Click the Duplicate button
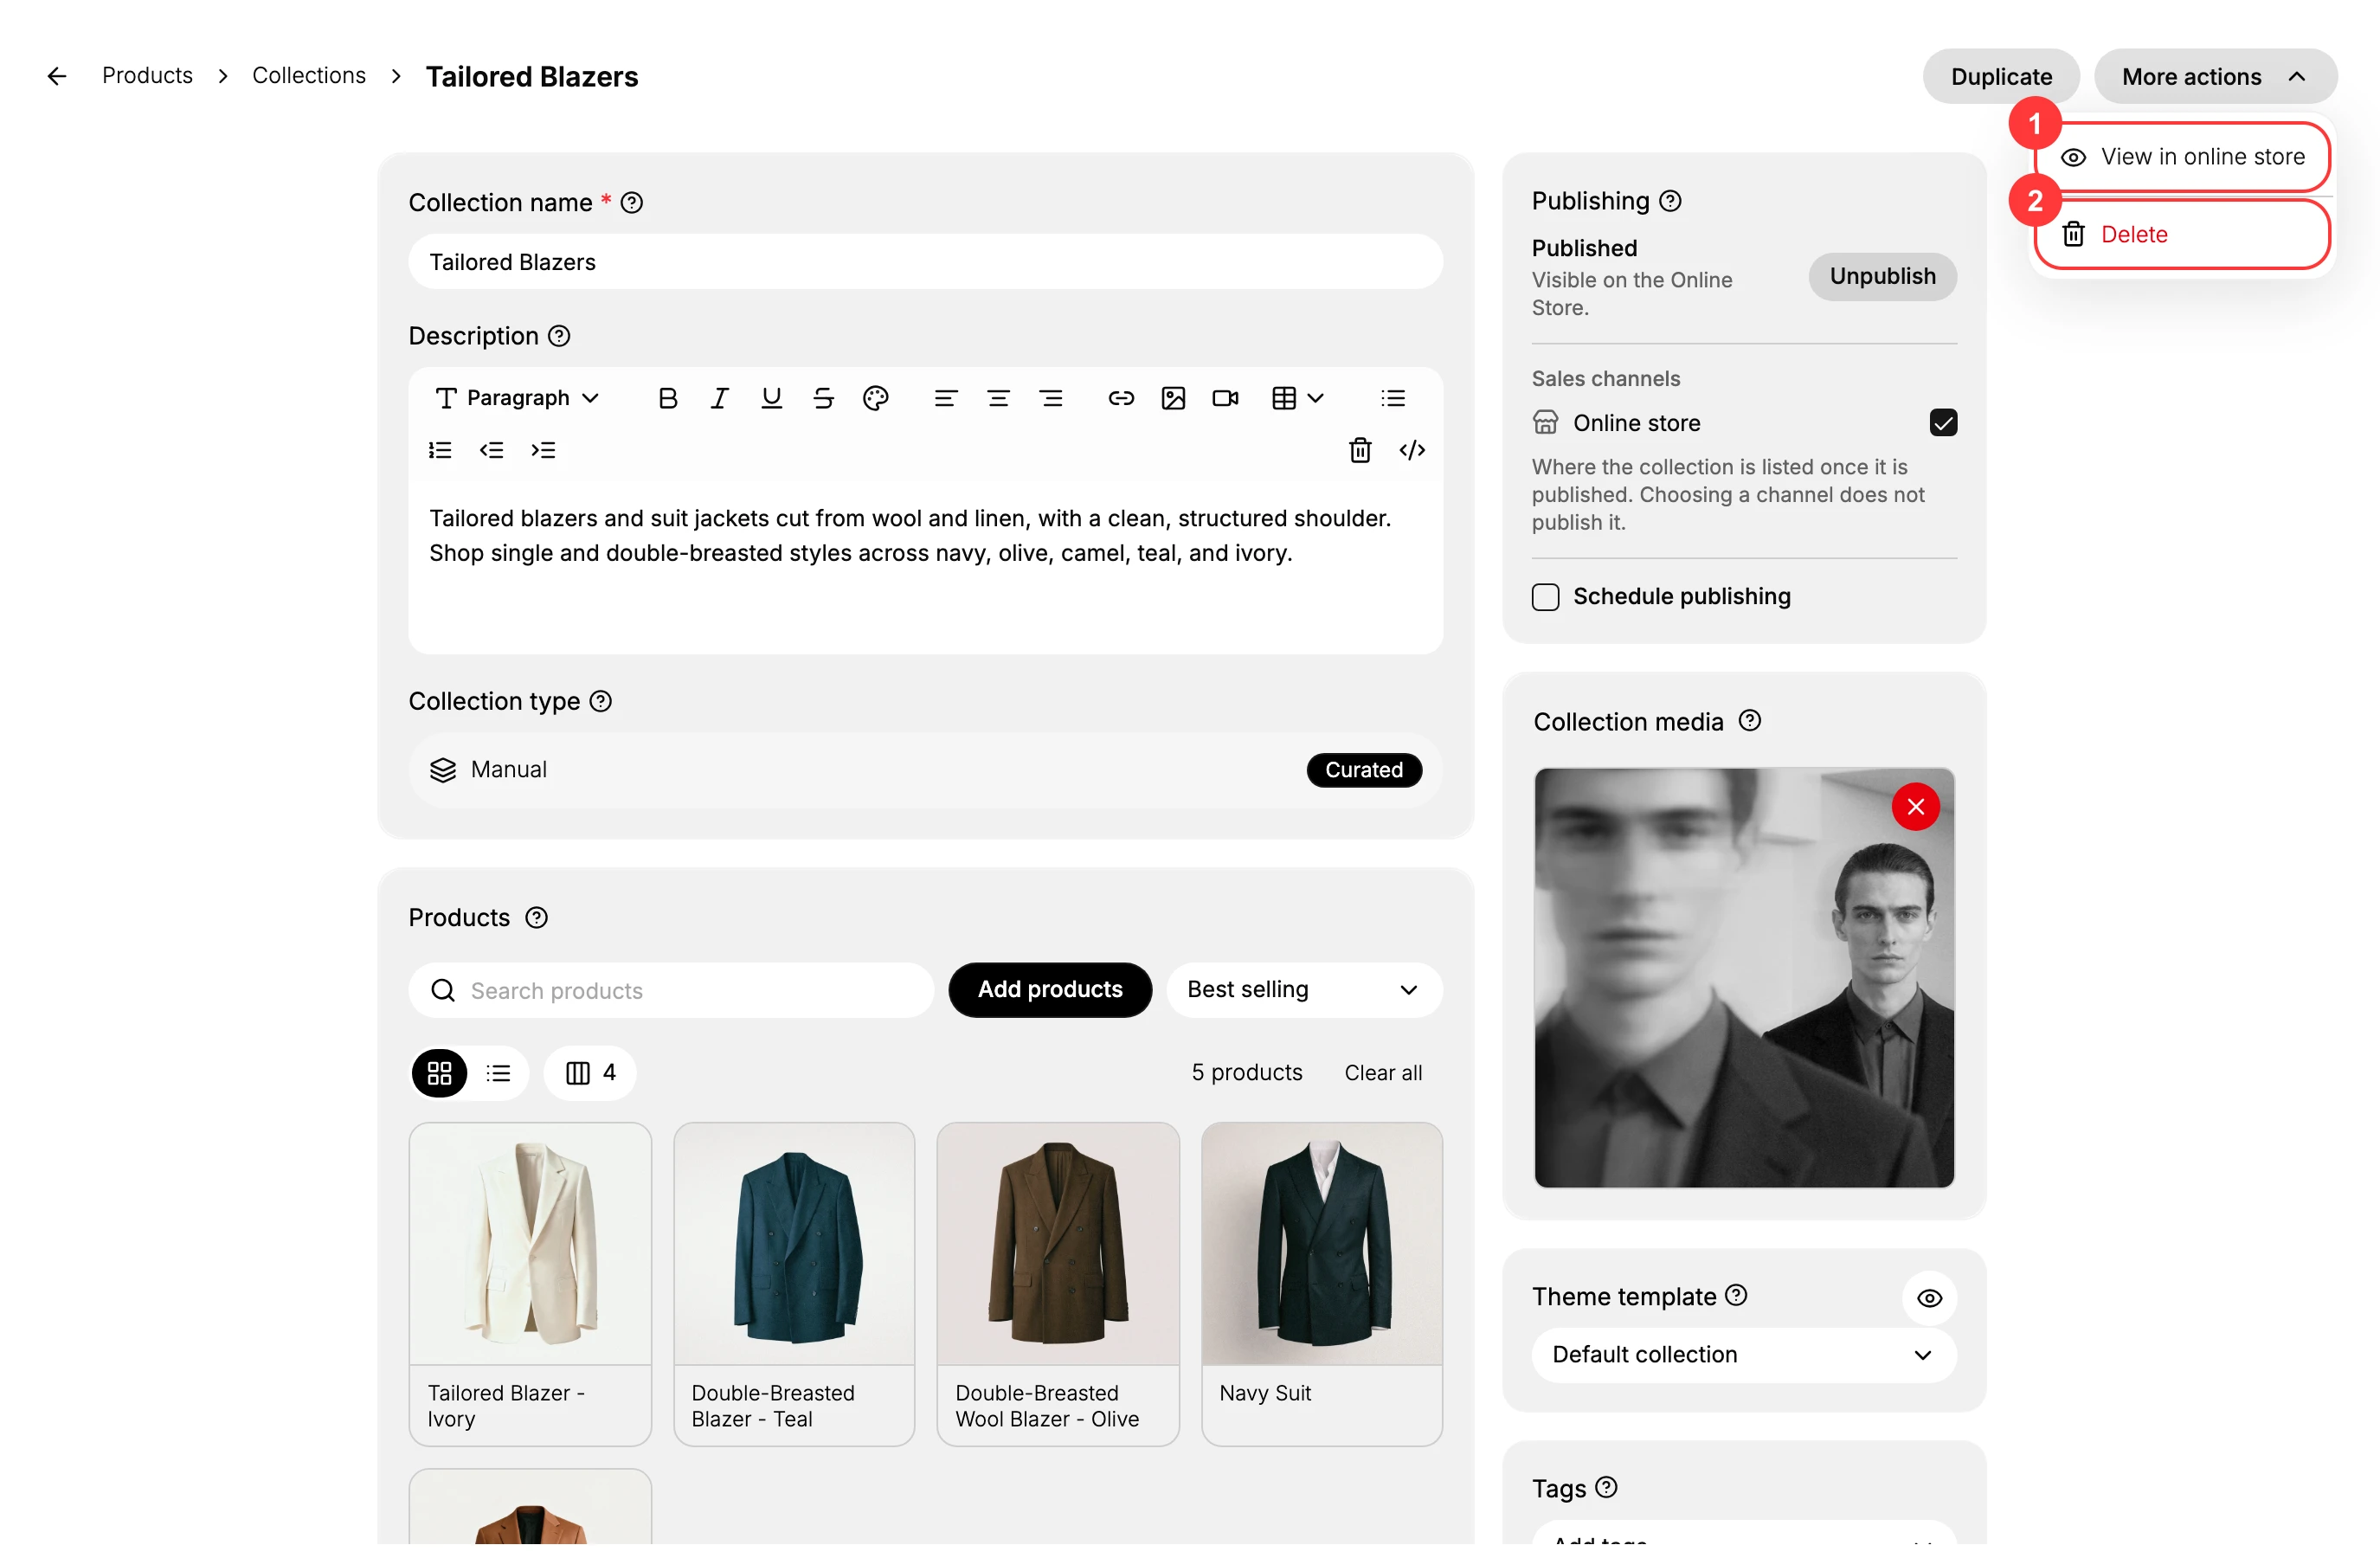This screenshot has width=2380, height=1558. pos(2001,77)
